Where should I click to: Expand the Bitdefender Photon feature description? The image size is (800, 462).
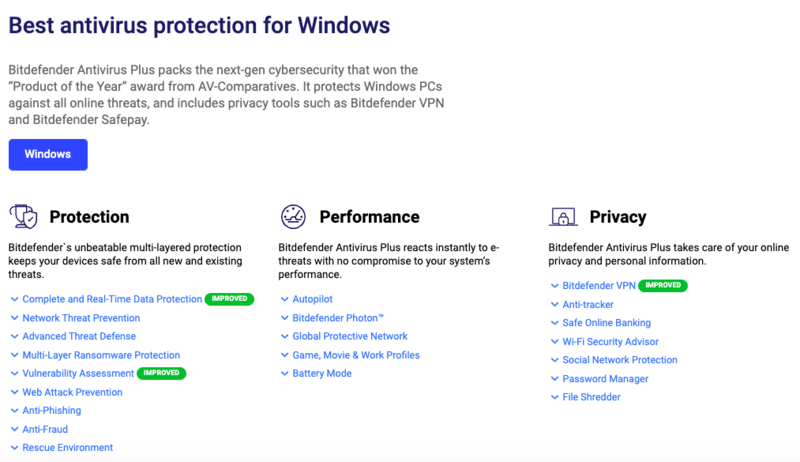tap(338, 318)
